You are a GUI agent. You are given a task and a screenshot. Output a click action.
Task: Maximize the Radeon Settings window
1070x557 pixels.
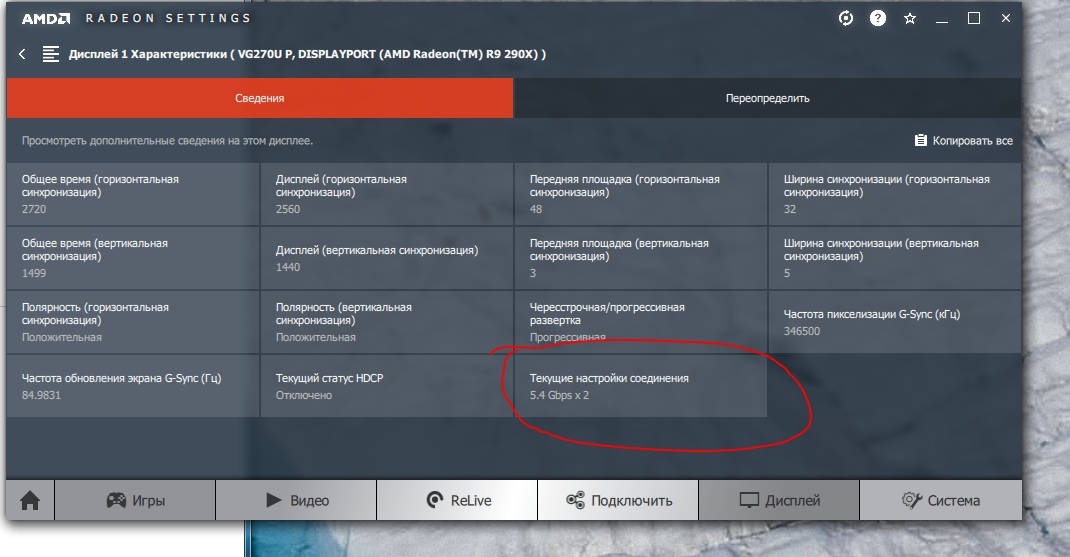point(974,18)
